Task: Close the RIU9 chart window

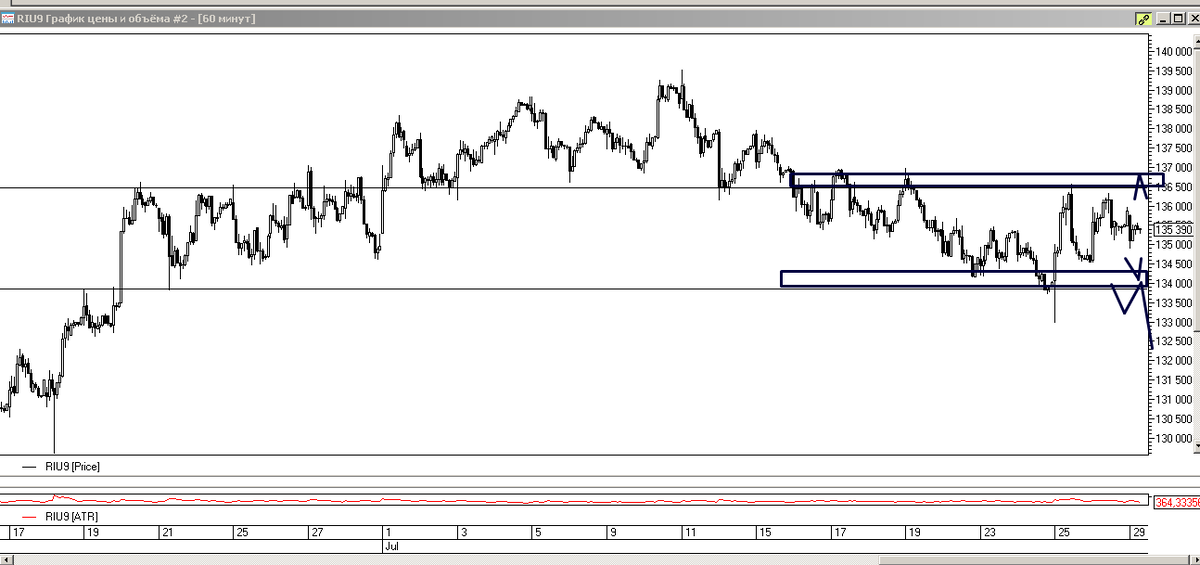Action: pos(1192,18)
